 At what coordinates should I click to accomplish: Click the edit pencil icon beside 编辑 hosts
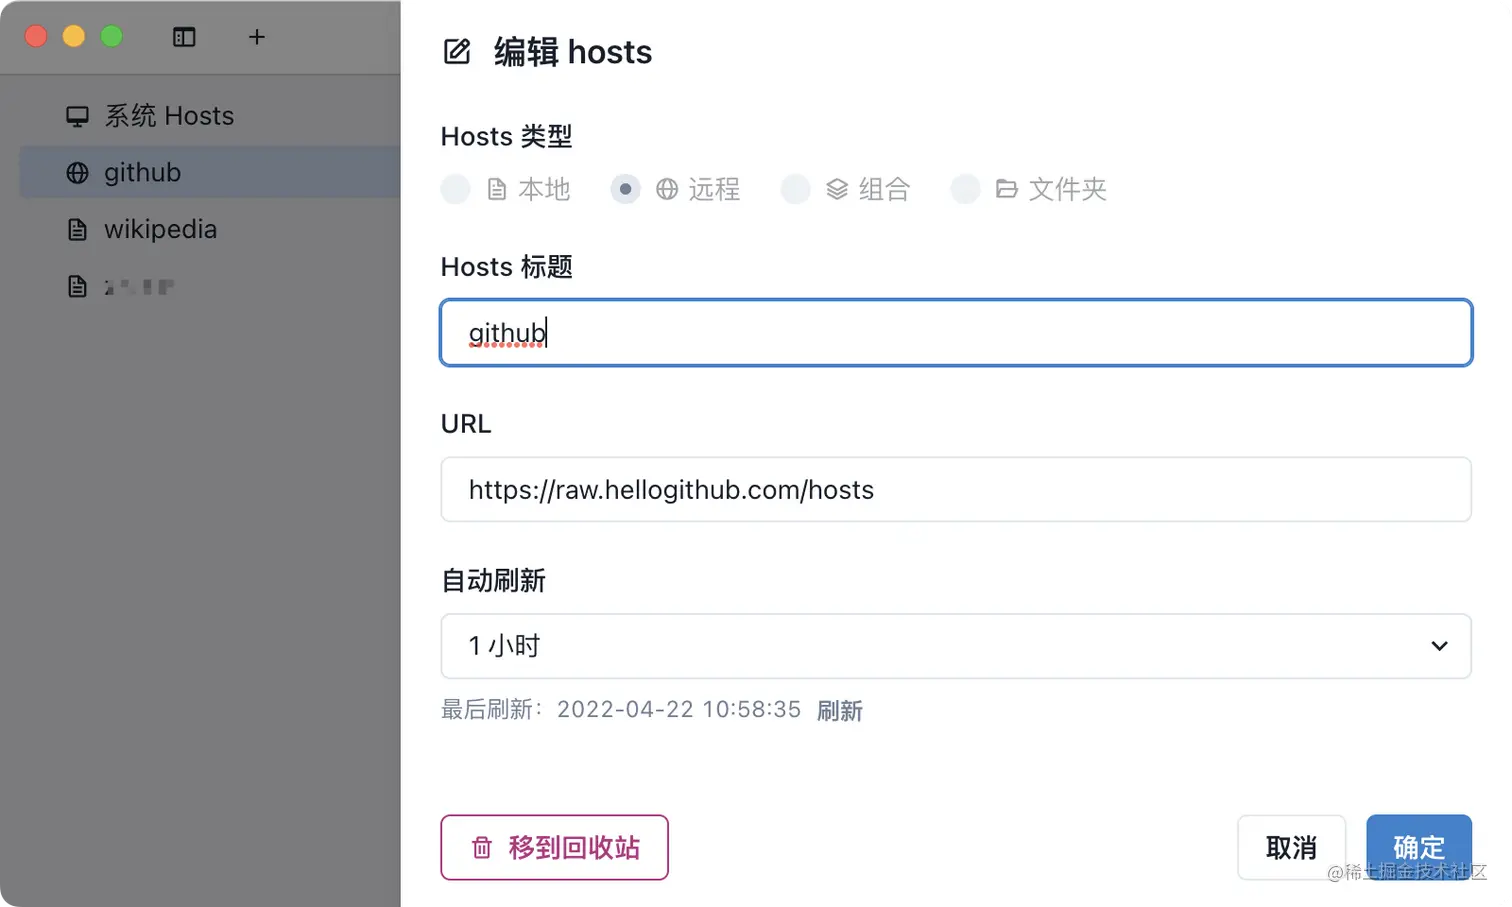pos(457,51)
